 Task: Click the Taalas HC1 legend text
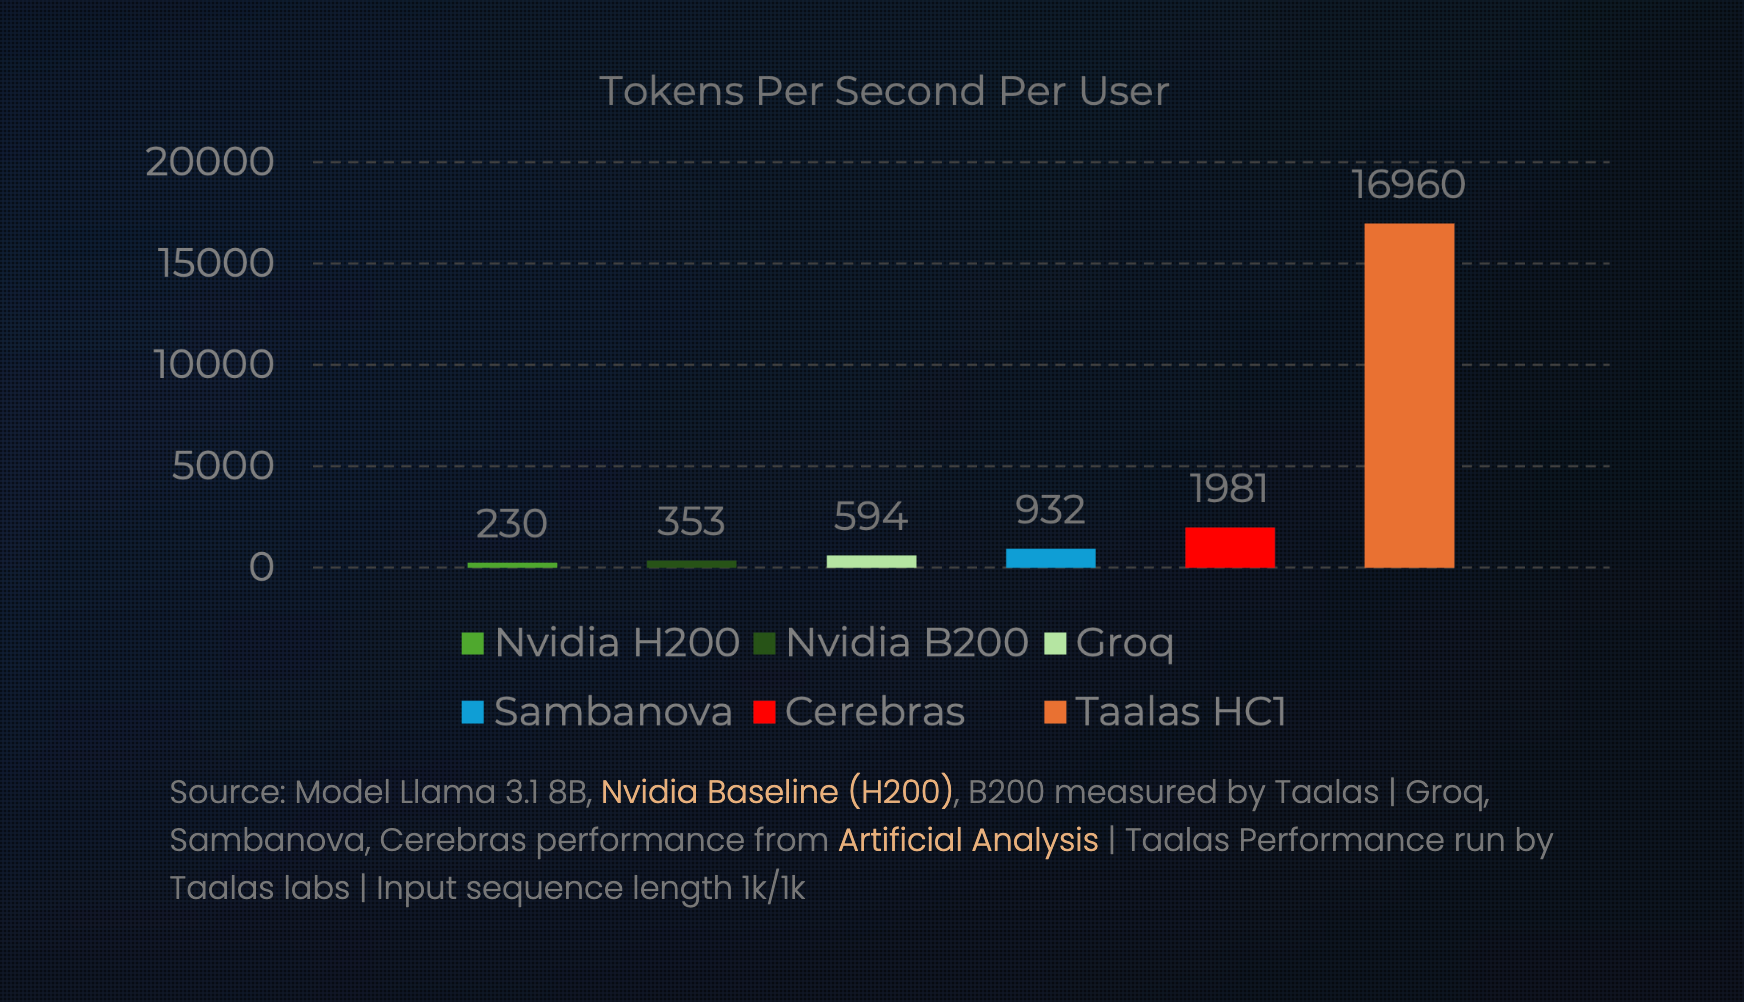[x=1180, y=712]
